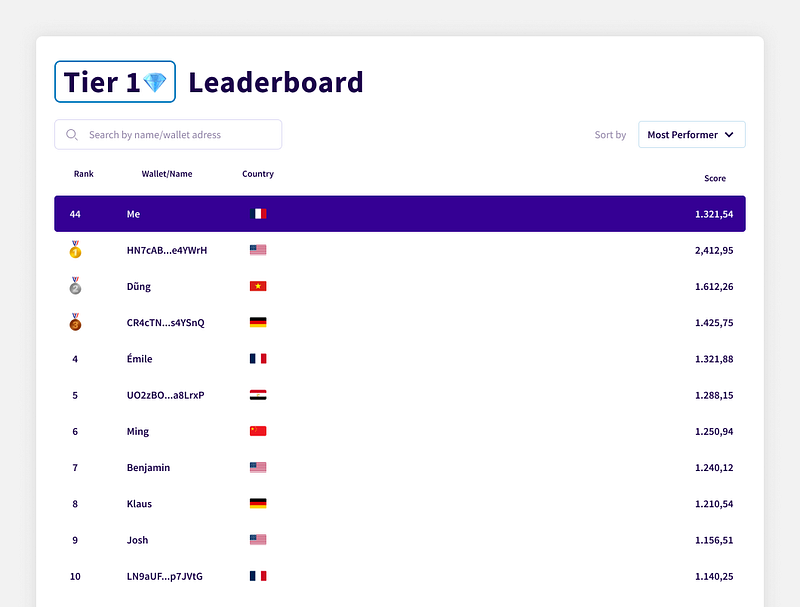800x607 pixels.
Task: Sort by the Rank column header
Action: (x=84, y=174)
